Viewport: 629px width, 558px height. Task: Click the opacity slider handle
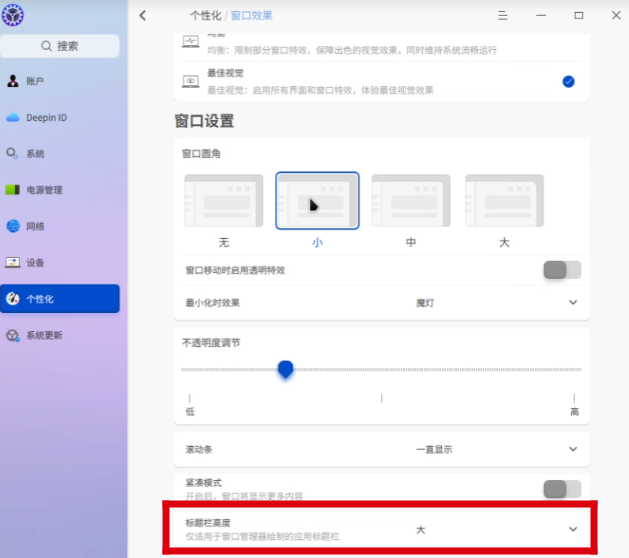point(286,369)
